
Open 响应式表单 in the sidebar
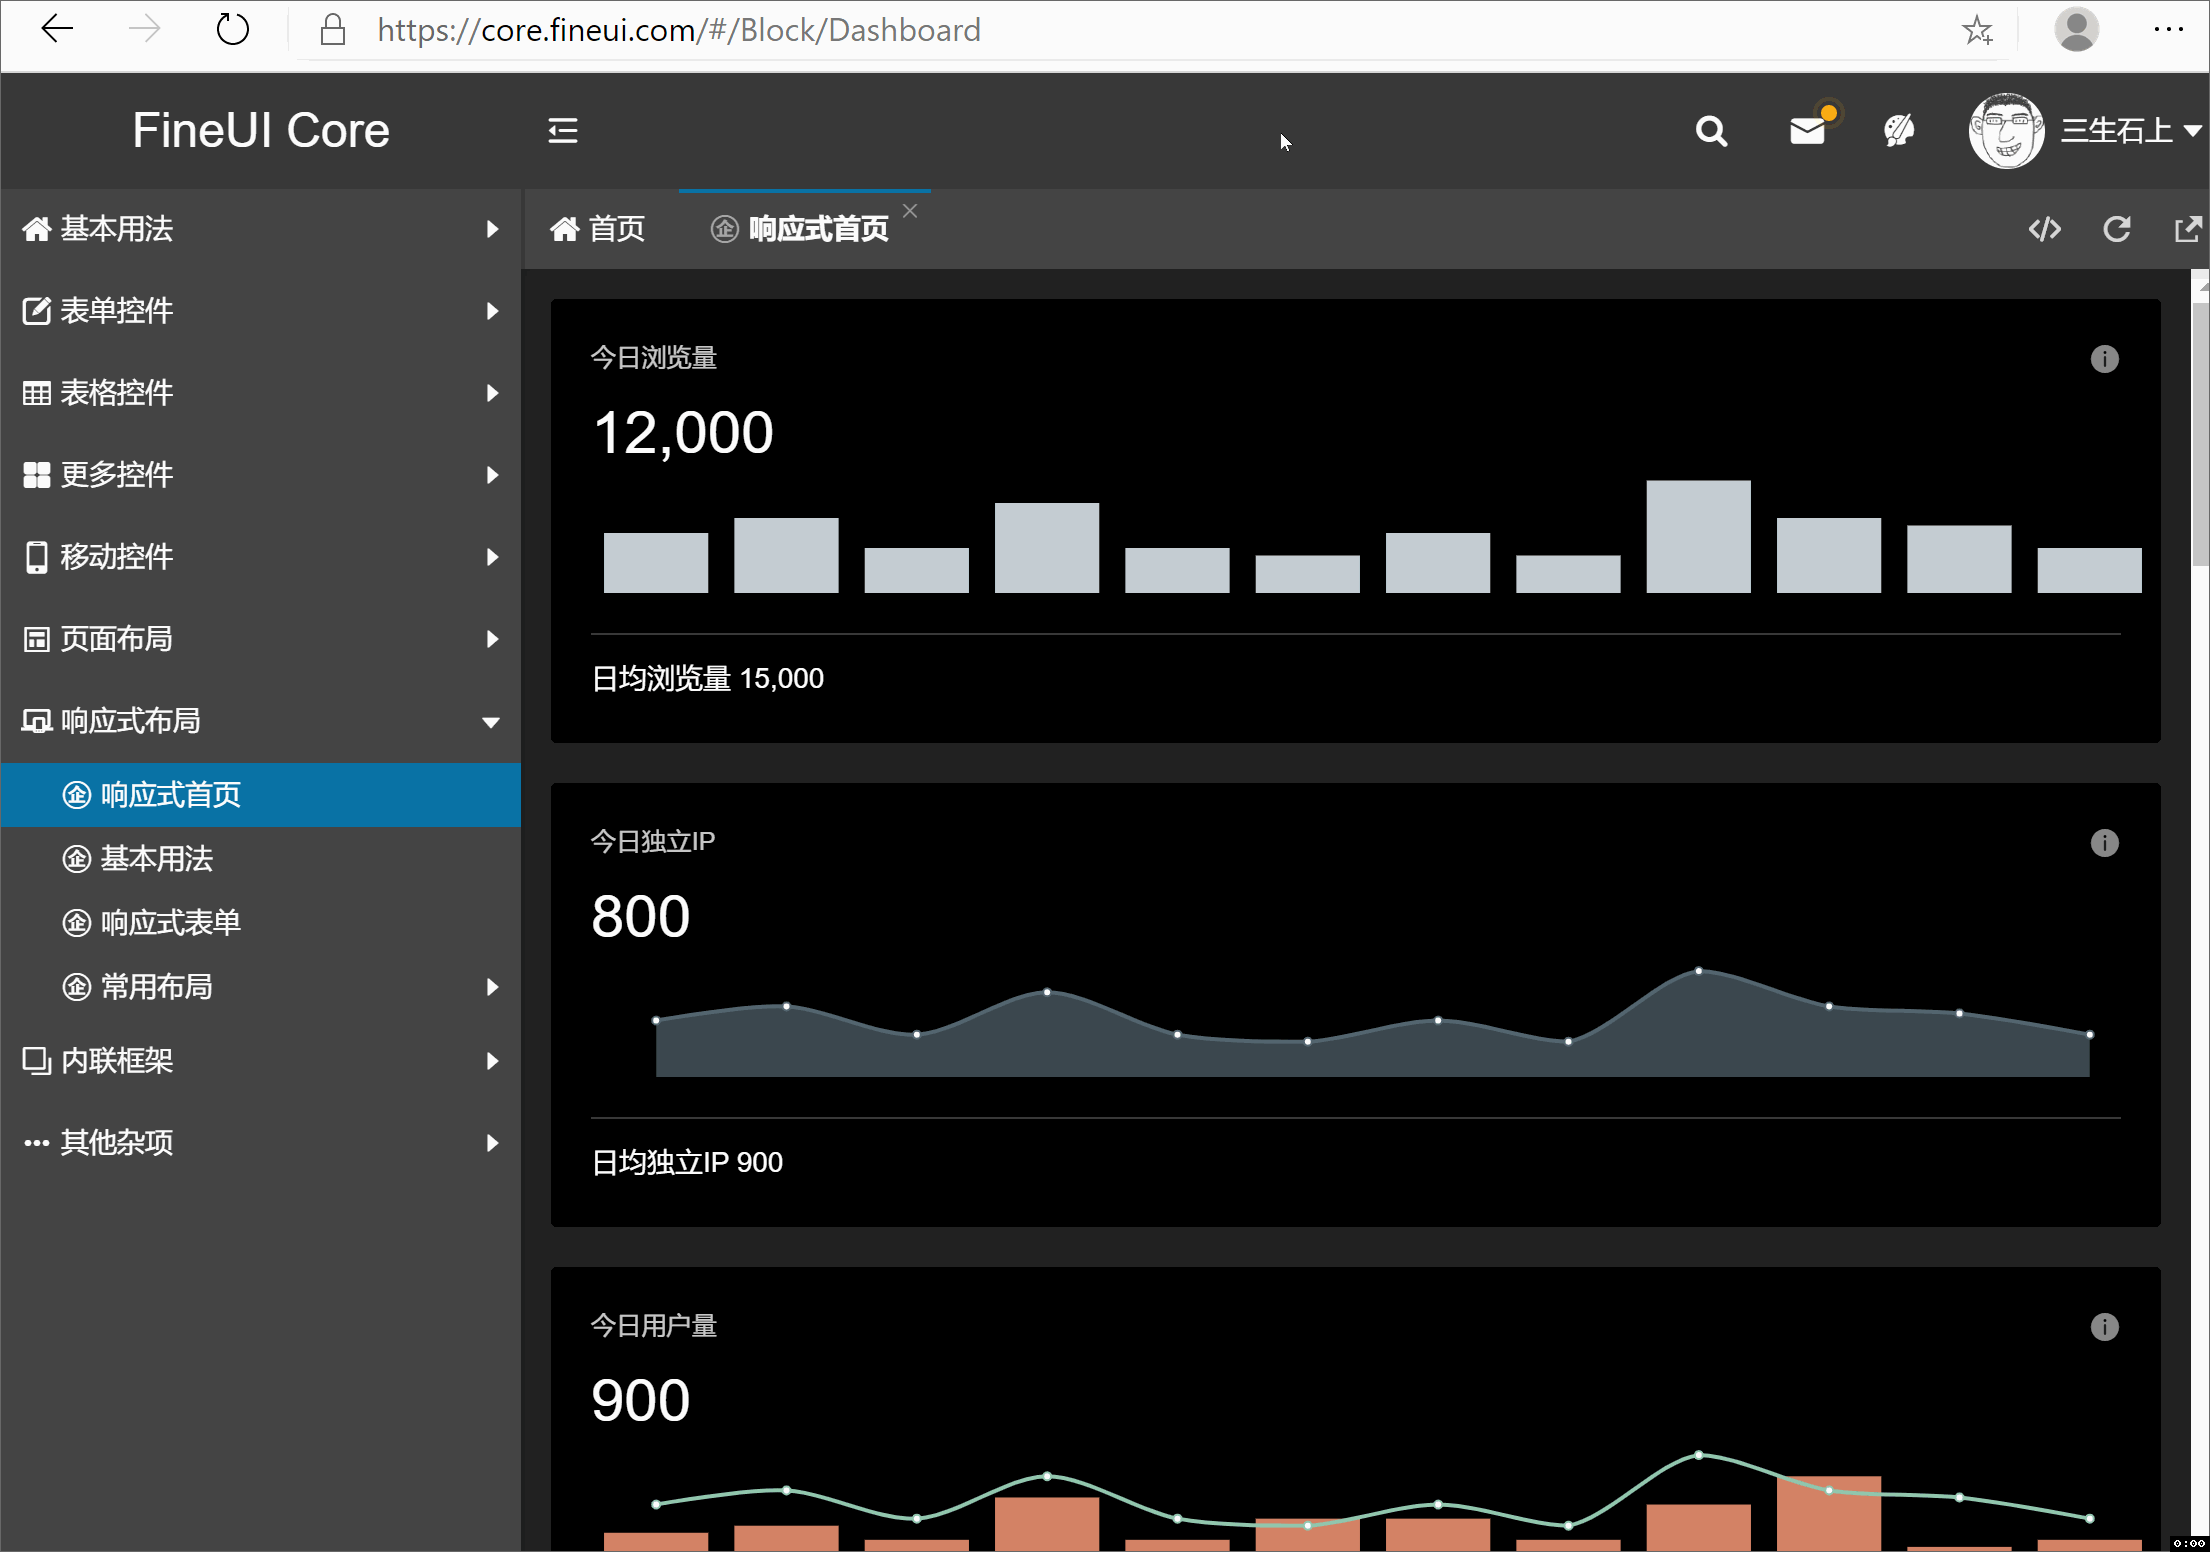(x=261, y=923)
